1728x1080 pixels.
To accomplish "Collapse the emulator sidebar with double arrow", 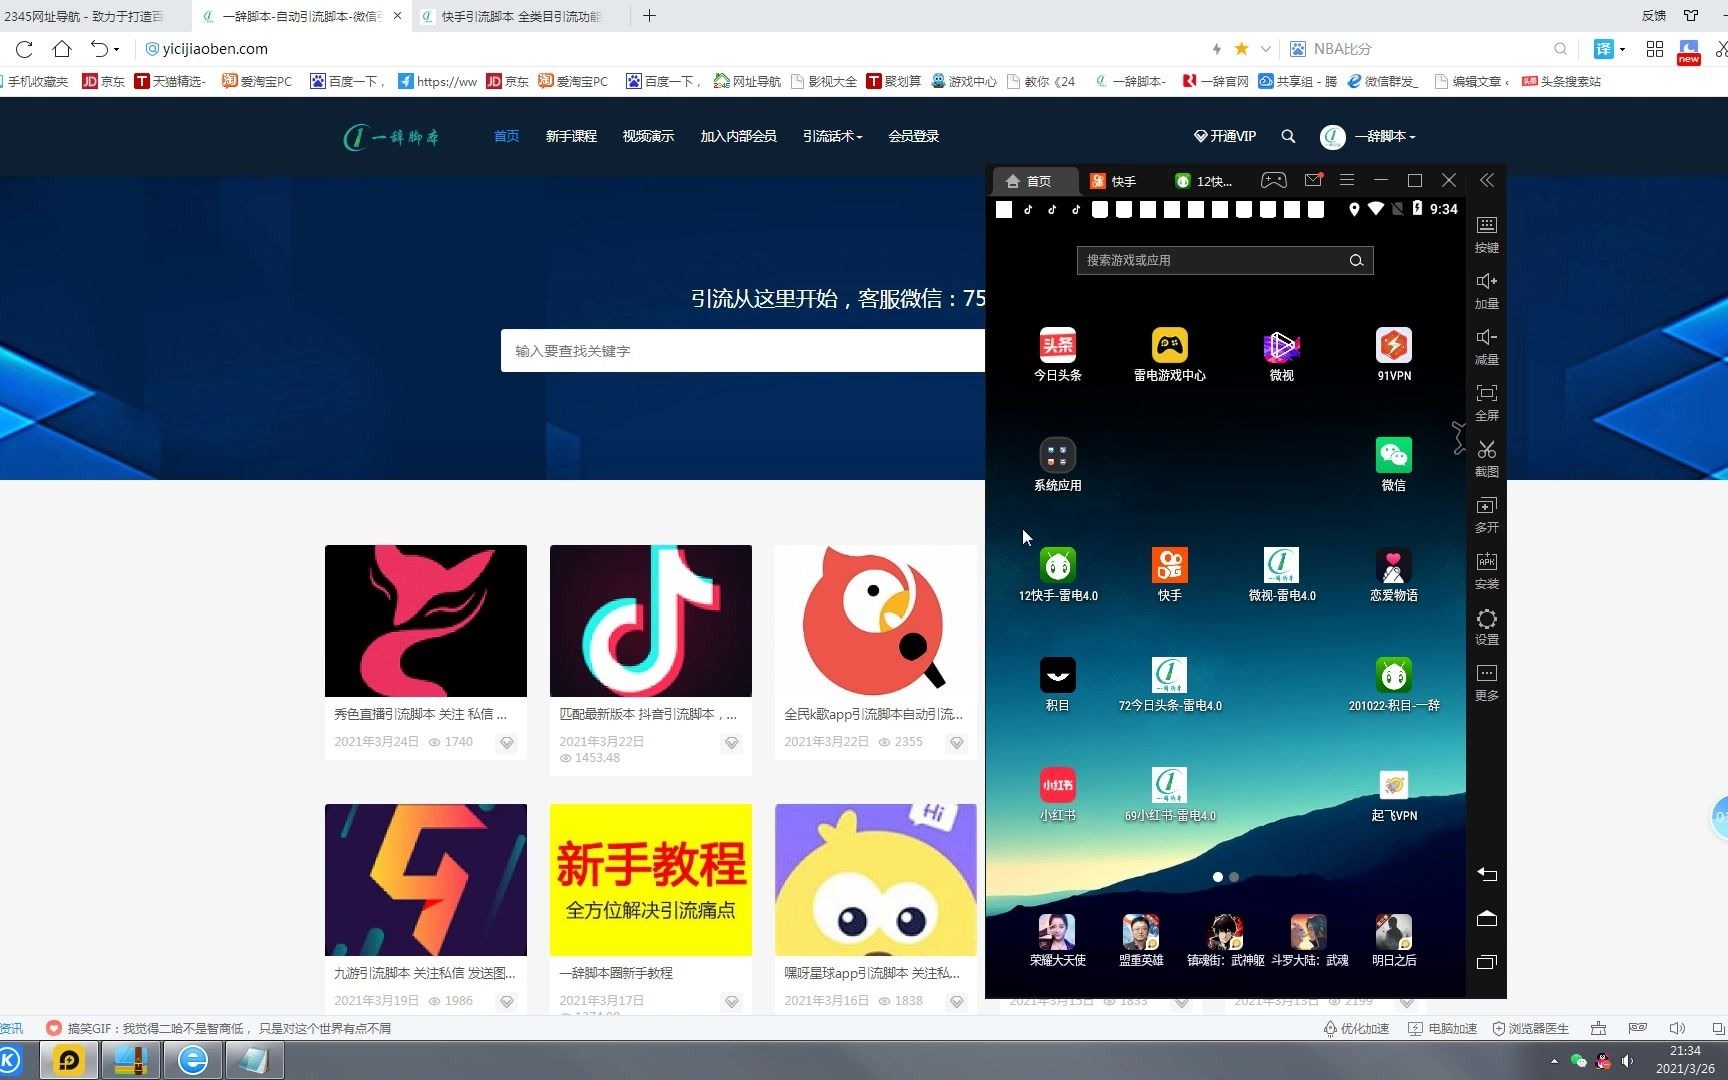I will [1487, 180].
